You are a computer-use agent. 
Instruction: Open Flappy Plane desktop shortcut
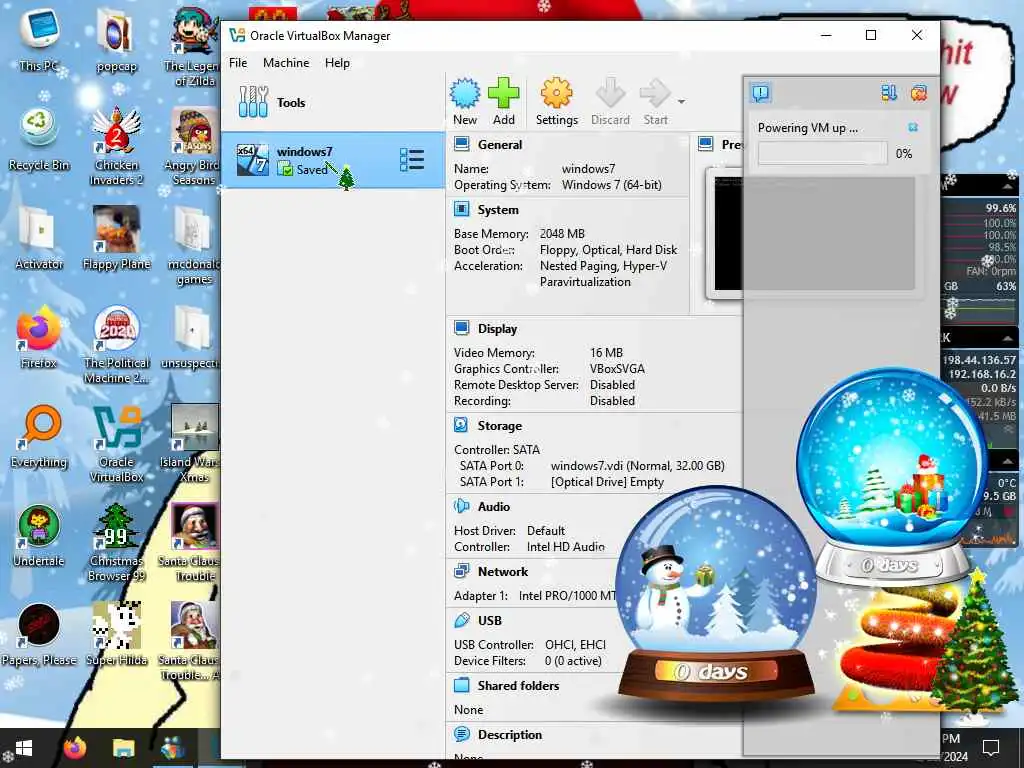[116, 238]
